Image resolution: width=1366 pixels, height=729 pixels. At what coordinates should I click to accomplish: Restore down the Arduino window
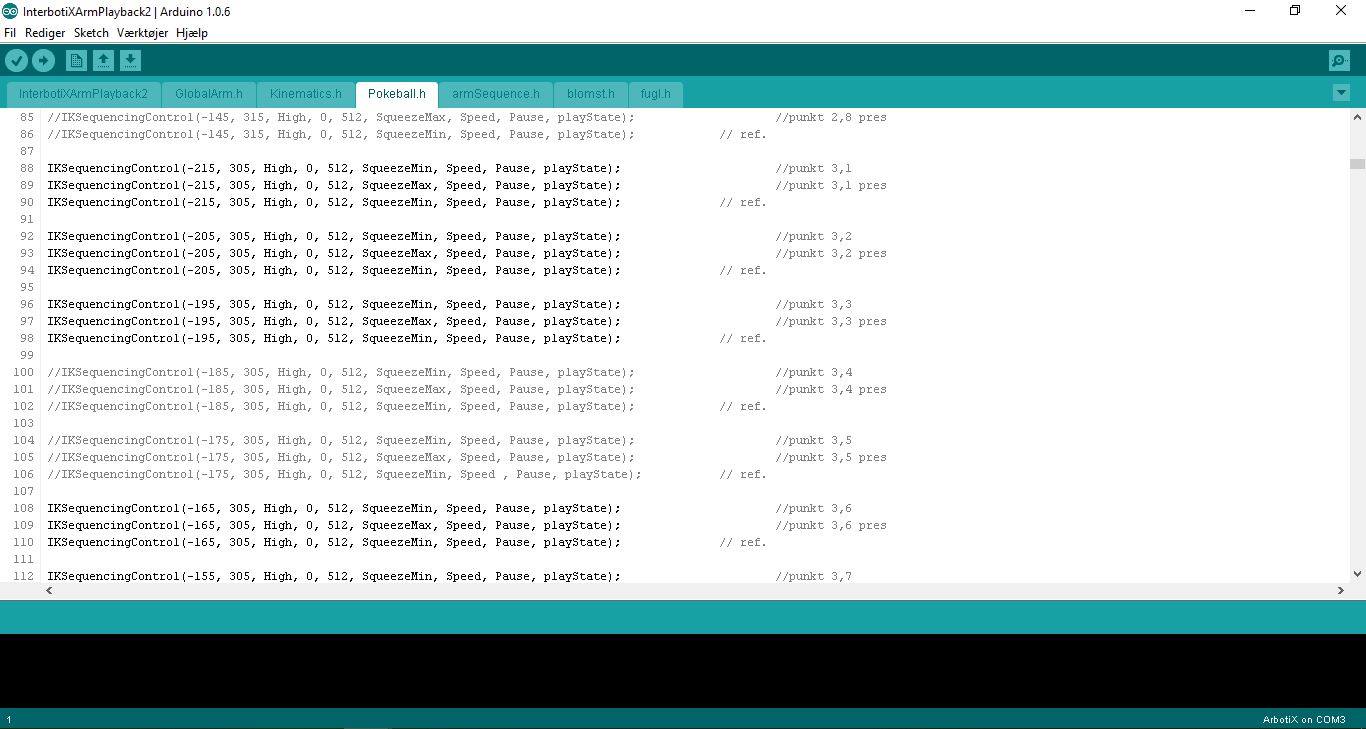click(1295, 11)
